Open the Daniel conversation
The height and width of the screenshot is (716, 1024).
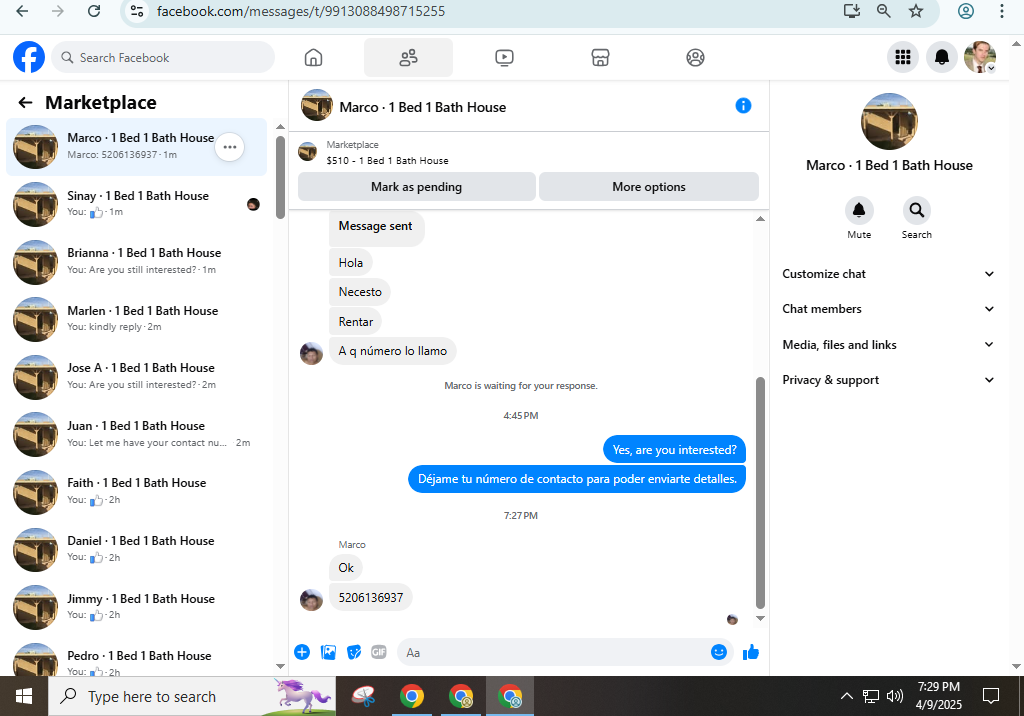click(x=136, y=549)
